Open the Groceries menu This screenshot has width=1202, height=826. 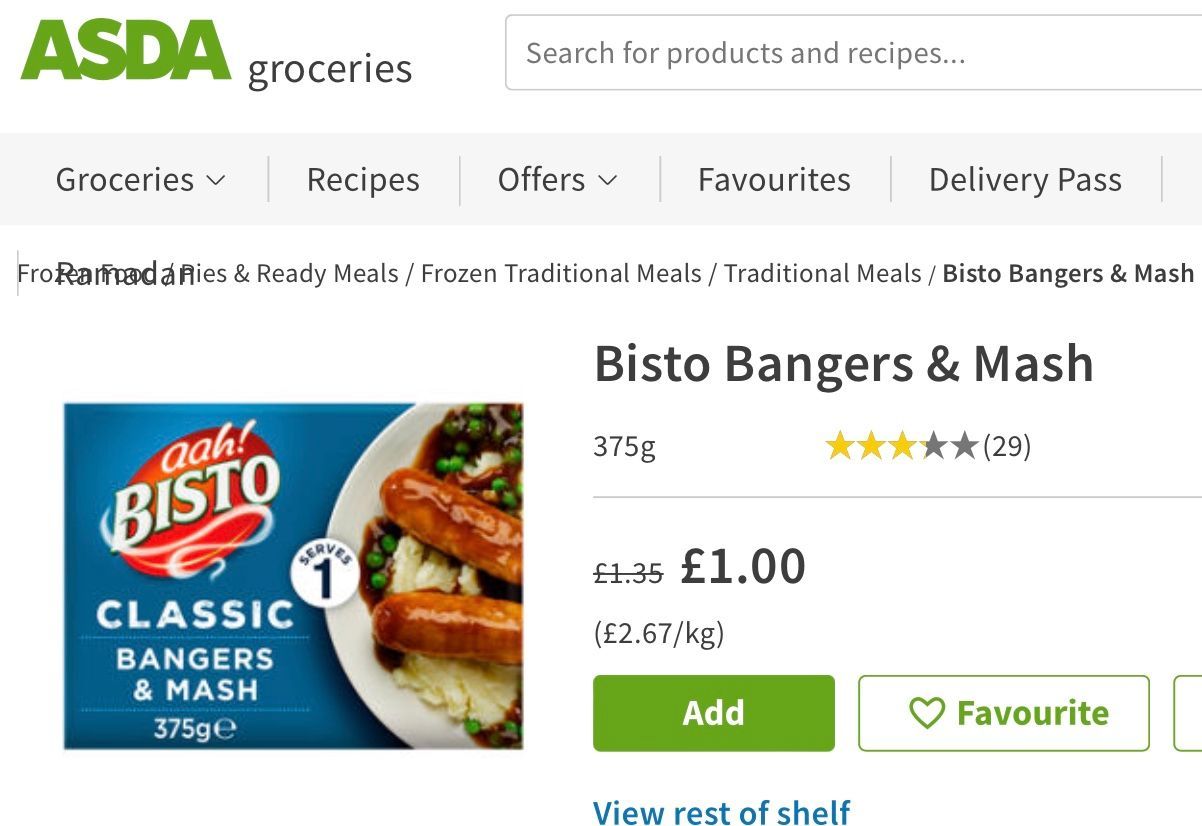141,180
